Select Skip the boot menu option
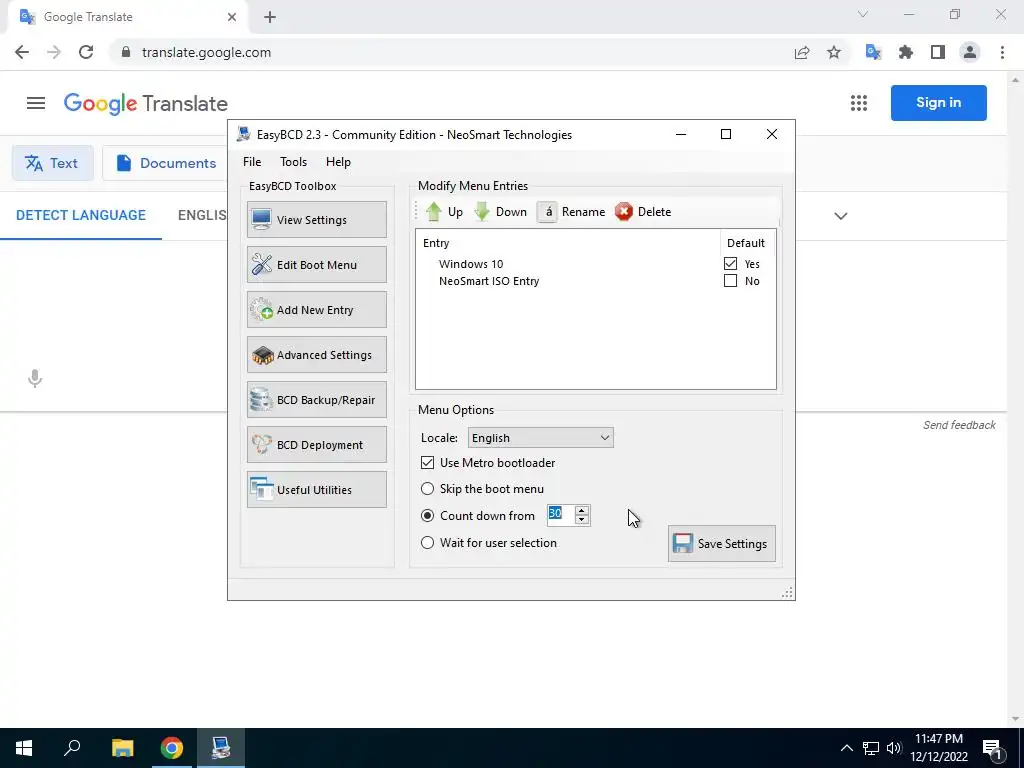The width and height of the screenshot is (1024, 768). (x=427, y=488)
